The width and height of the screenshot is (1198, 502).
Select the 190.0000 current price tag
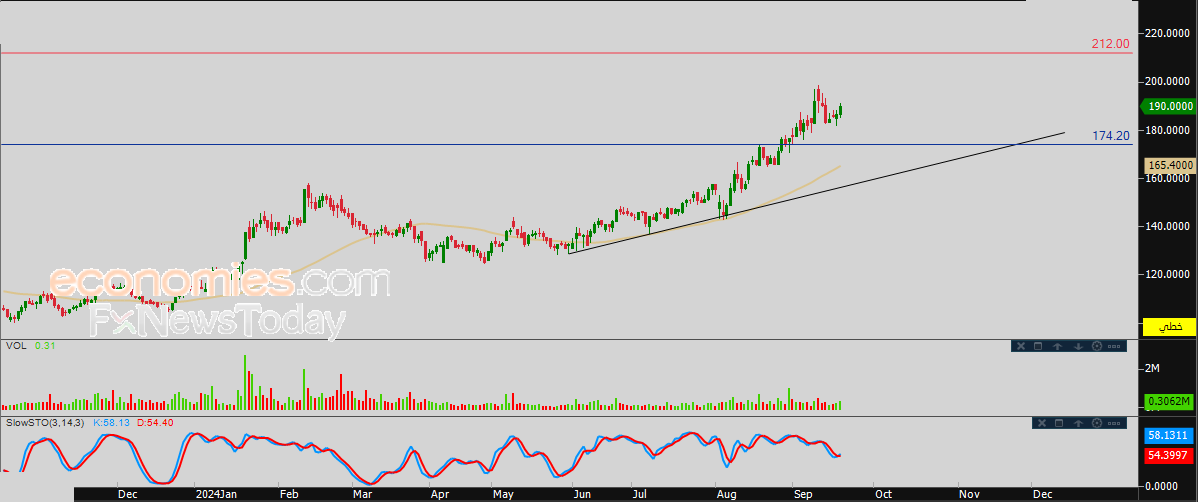pos(1169,107)
